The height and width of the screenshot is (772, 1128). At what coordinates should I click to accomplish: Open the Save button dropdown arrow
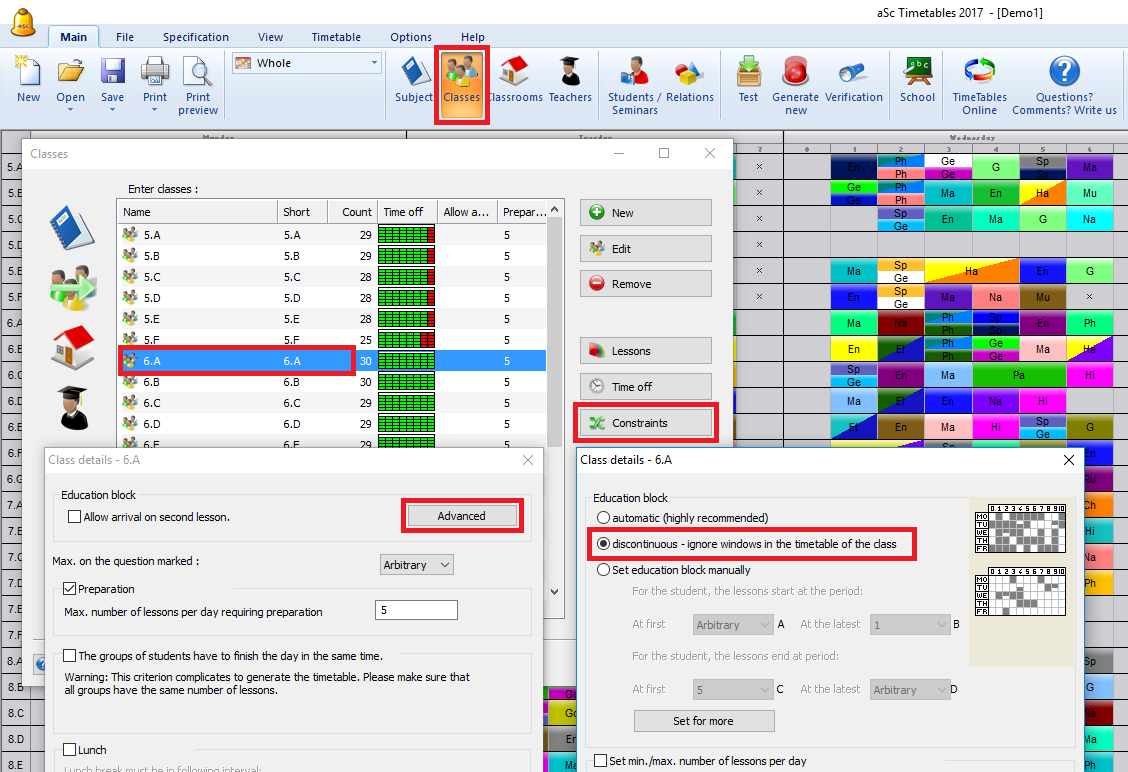point(113,109)
